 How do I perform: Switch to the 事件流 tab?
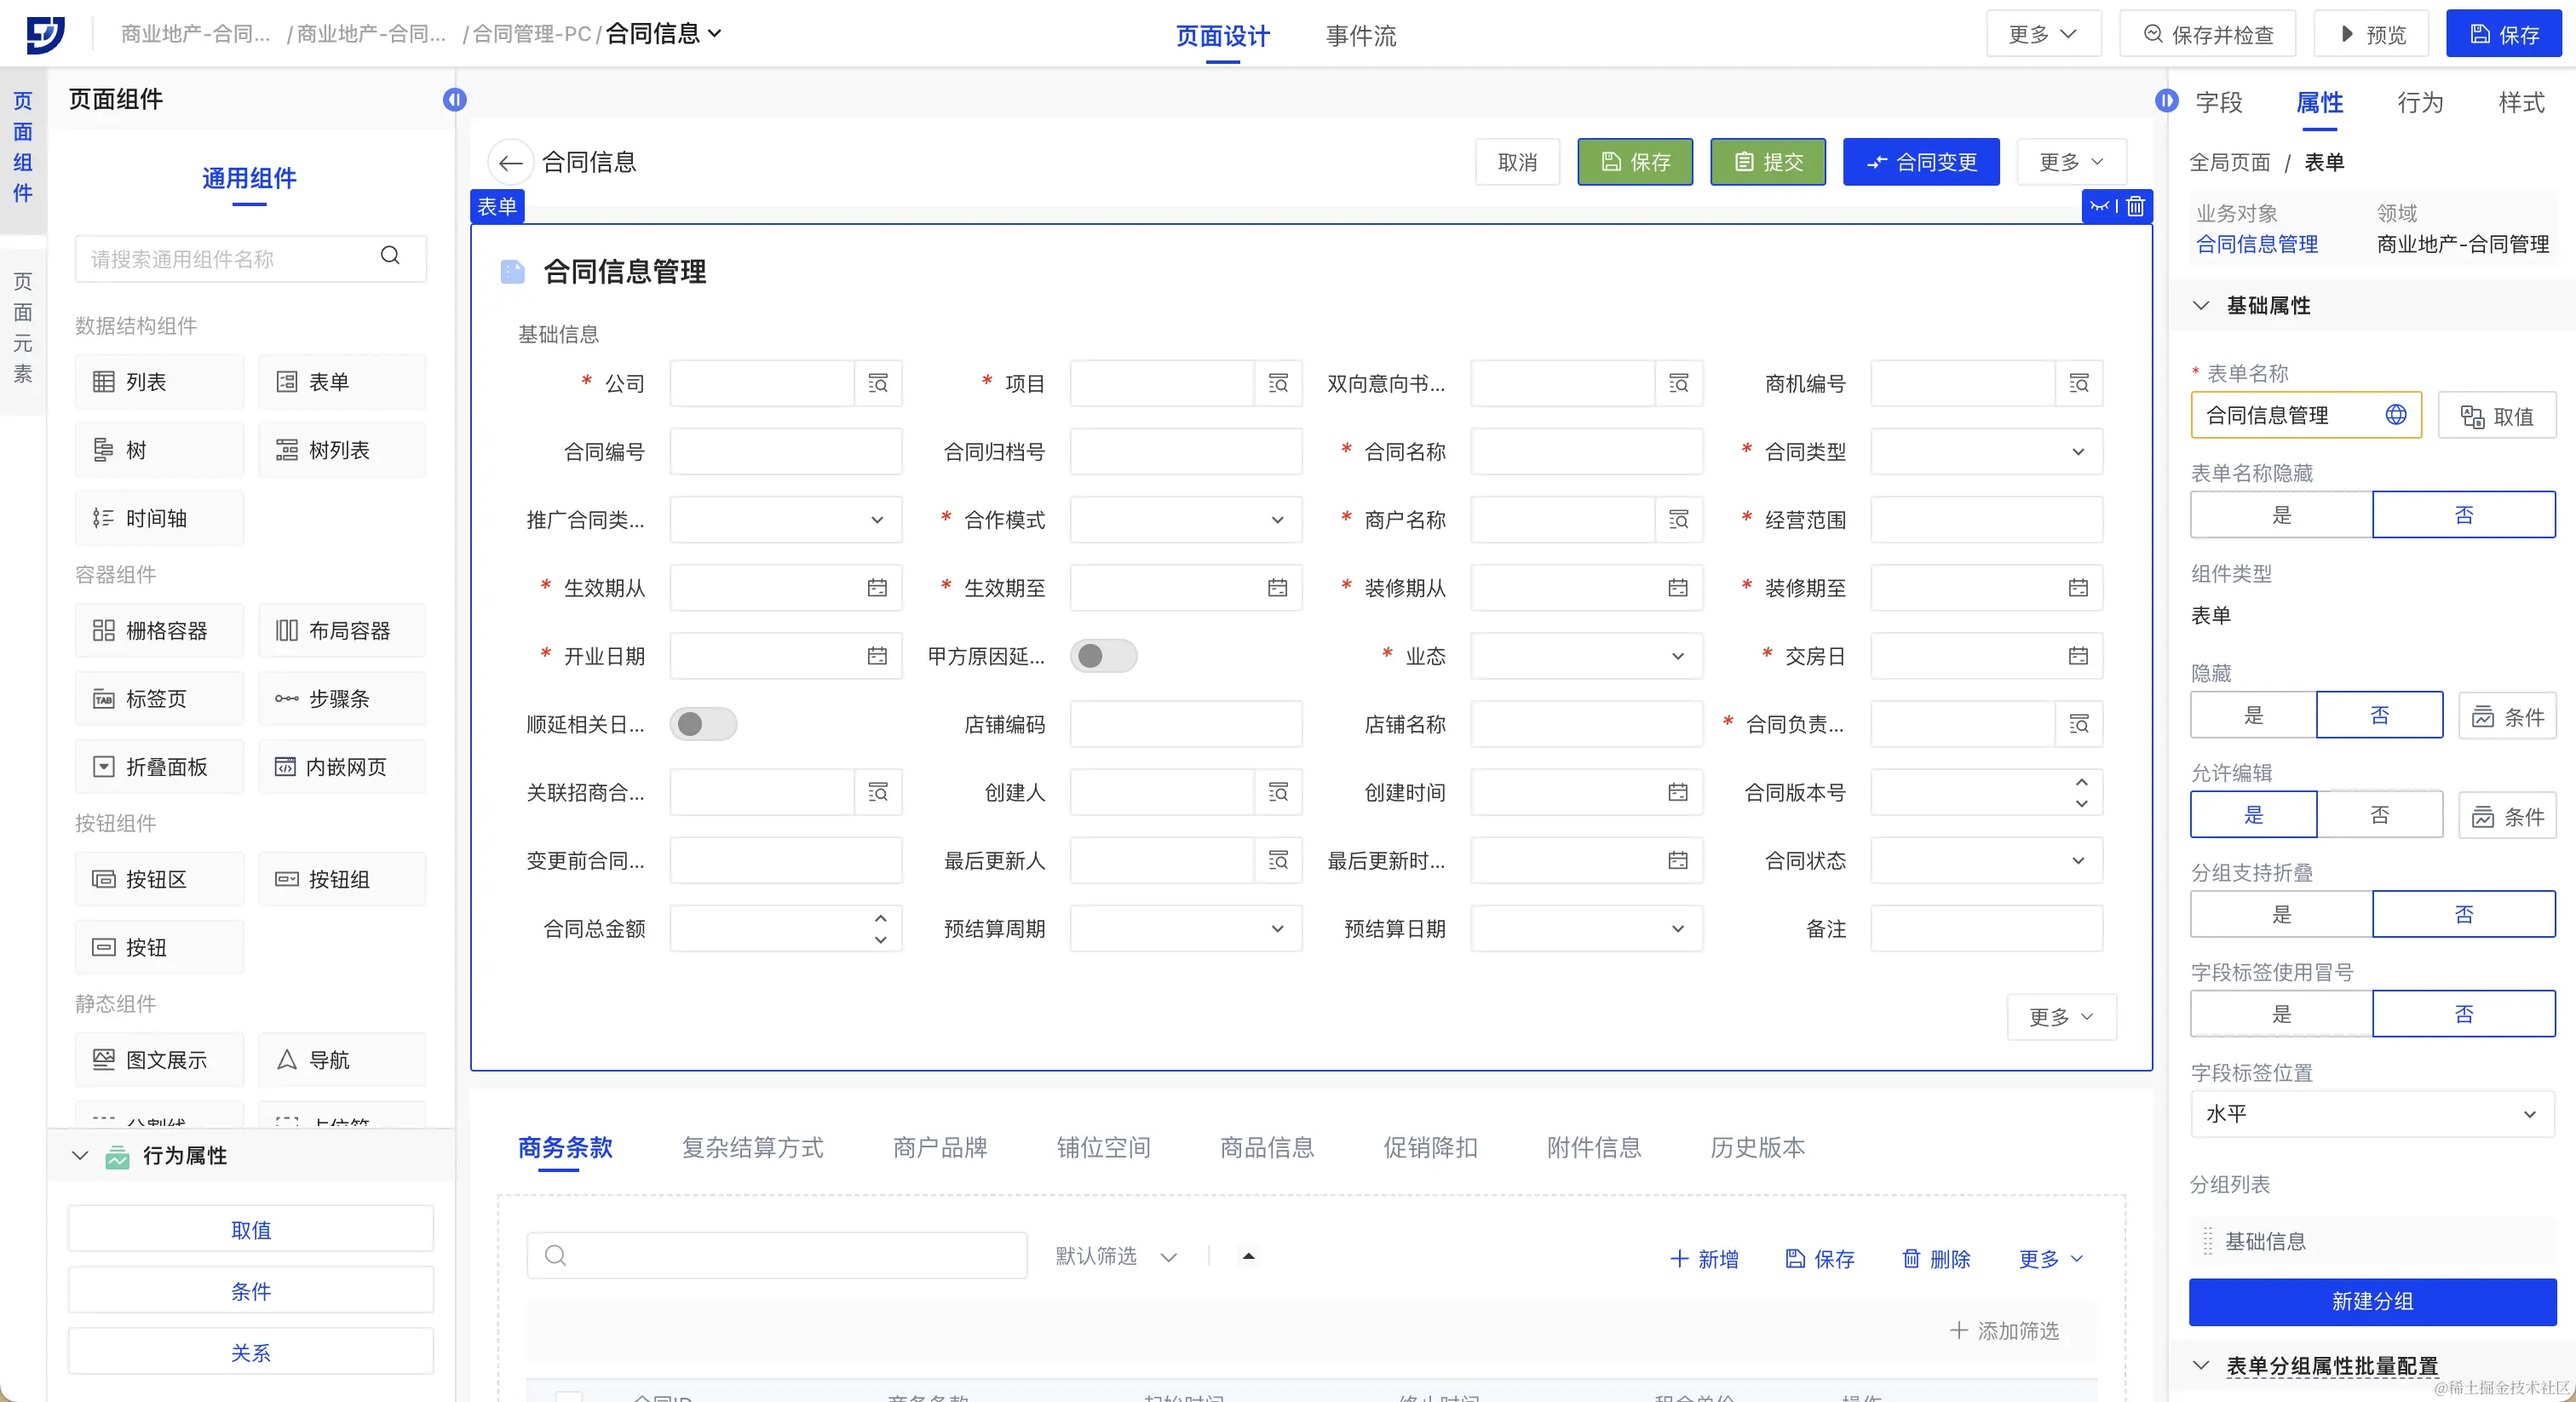click(x=1360, y=36)
